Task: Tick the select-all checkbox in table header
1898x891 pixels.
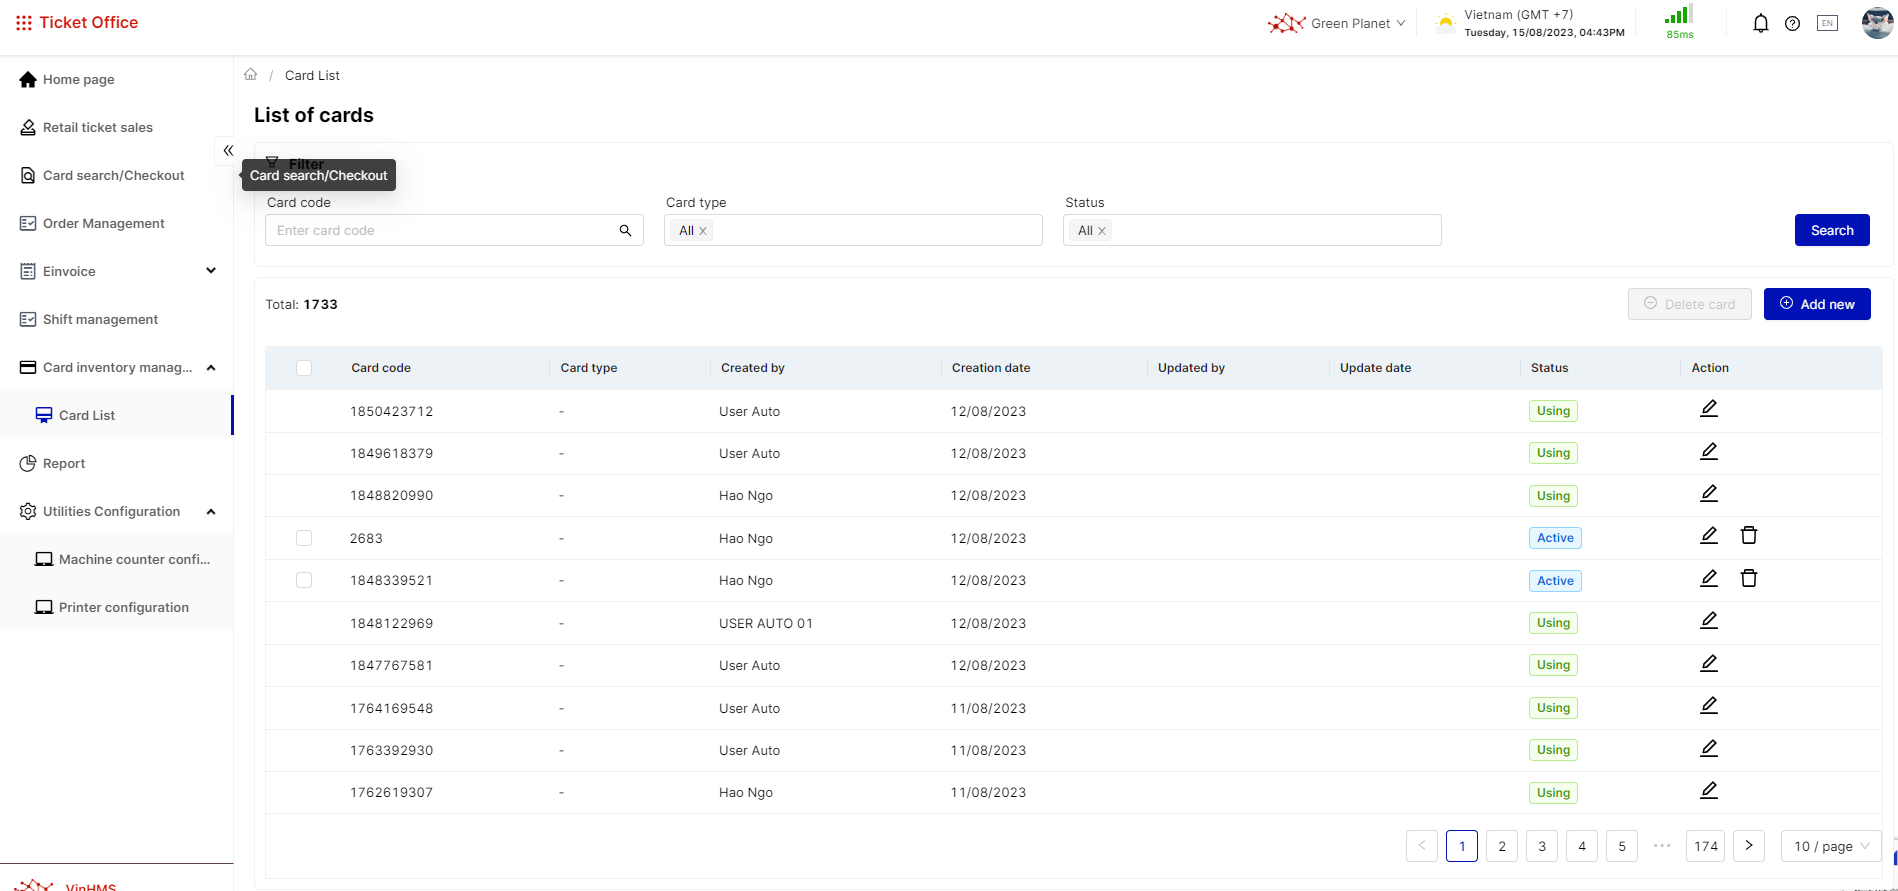Action: [304, 368]
